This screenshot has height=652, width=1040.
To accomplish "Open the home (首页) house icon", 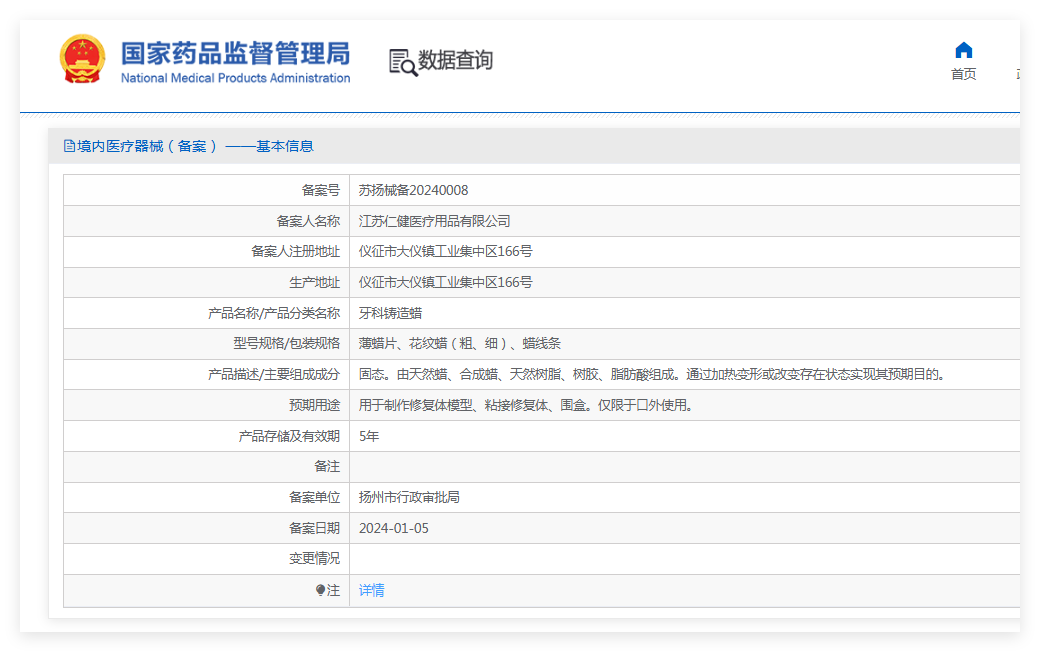I will point(963,50).
